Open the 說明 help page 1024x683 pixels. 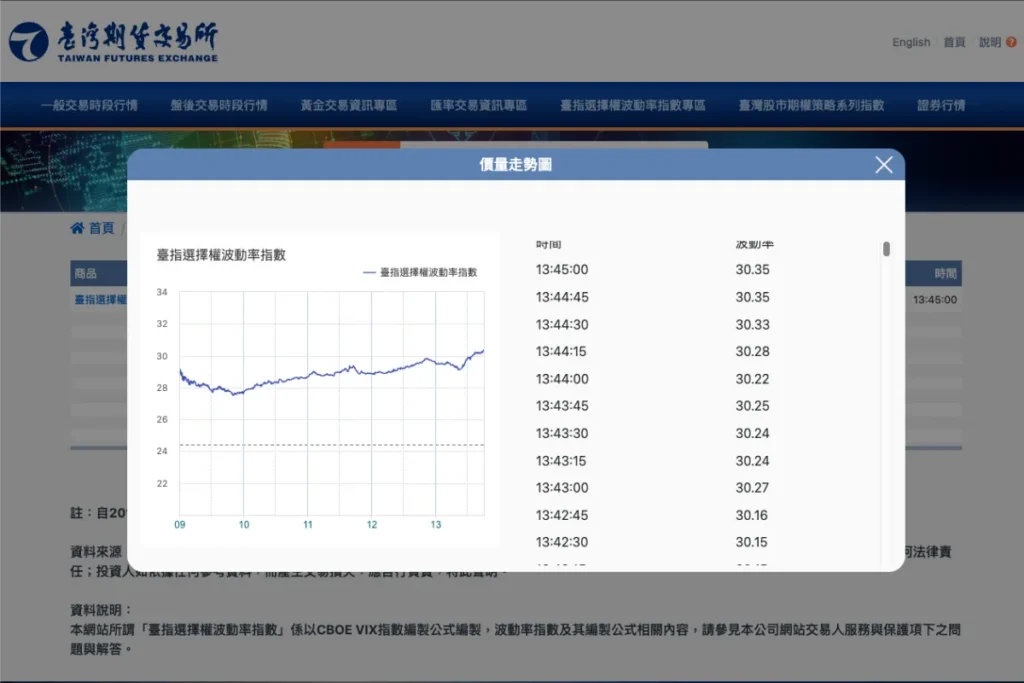[990, 42]
